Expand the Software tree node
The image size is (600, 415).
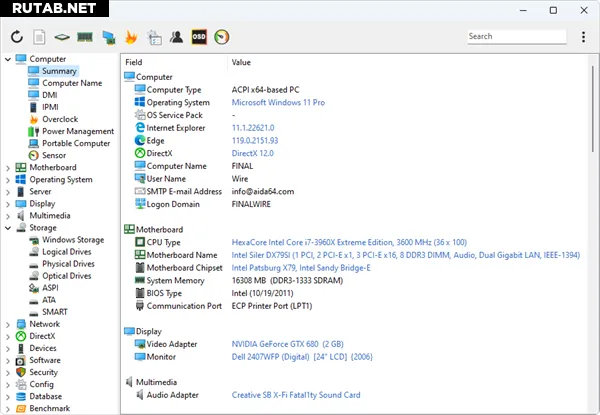click(x=8, y=360)
